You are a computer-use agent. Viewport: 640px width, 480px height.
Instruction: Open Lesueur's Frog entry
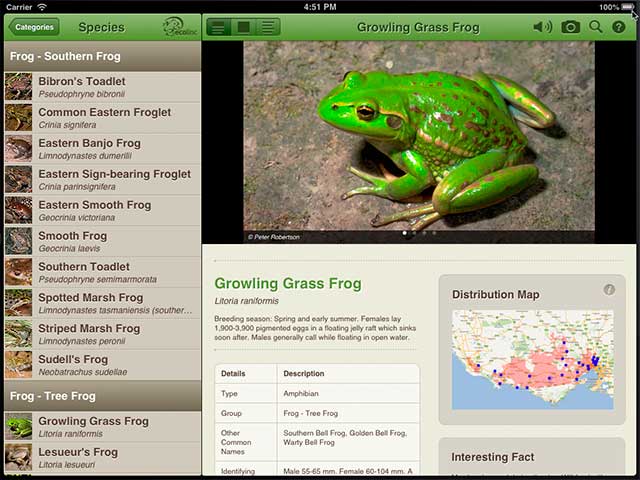point(102,458)
